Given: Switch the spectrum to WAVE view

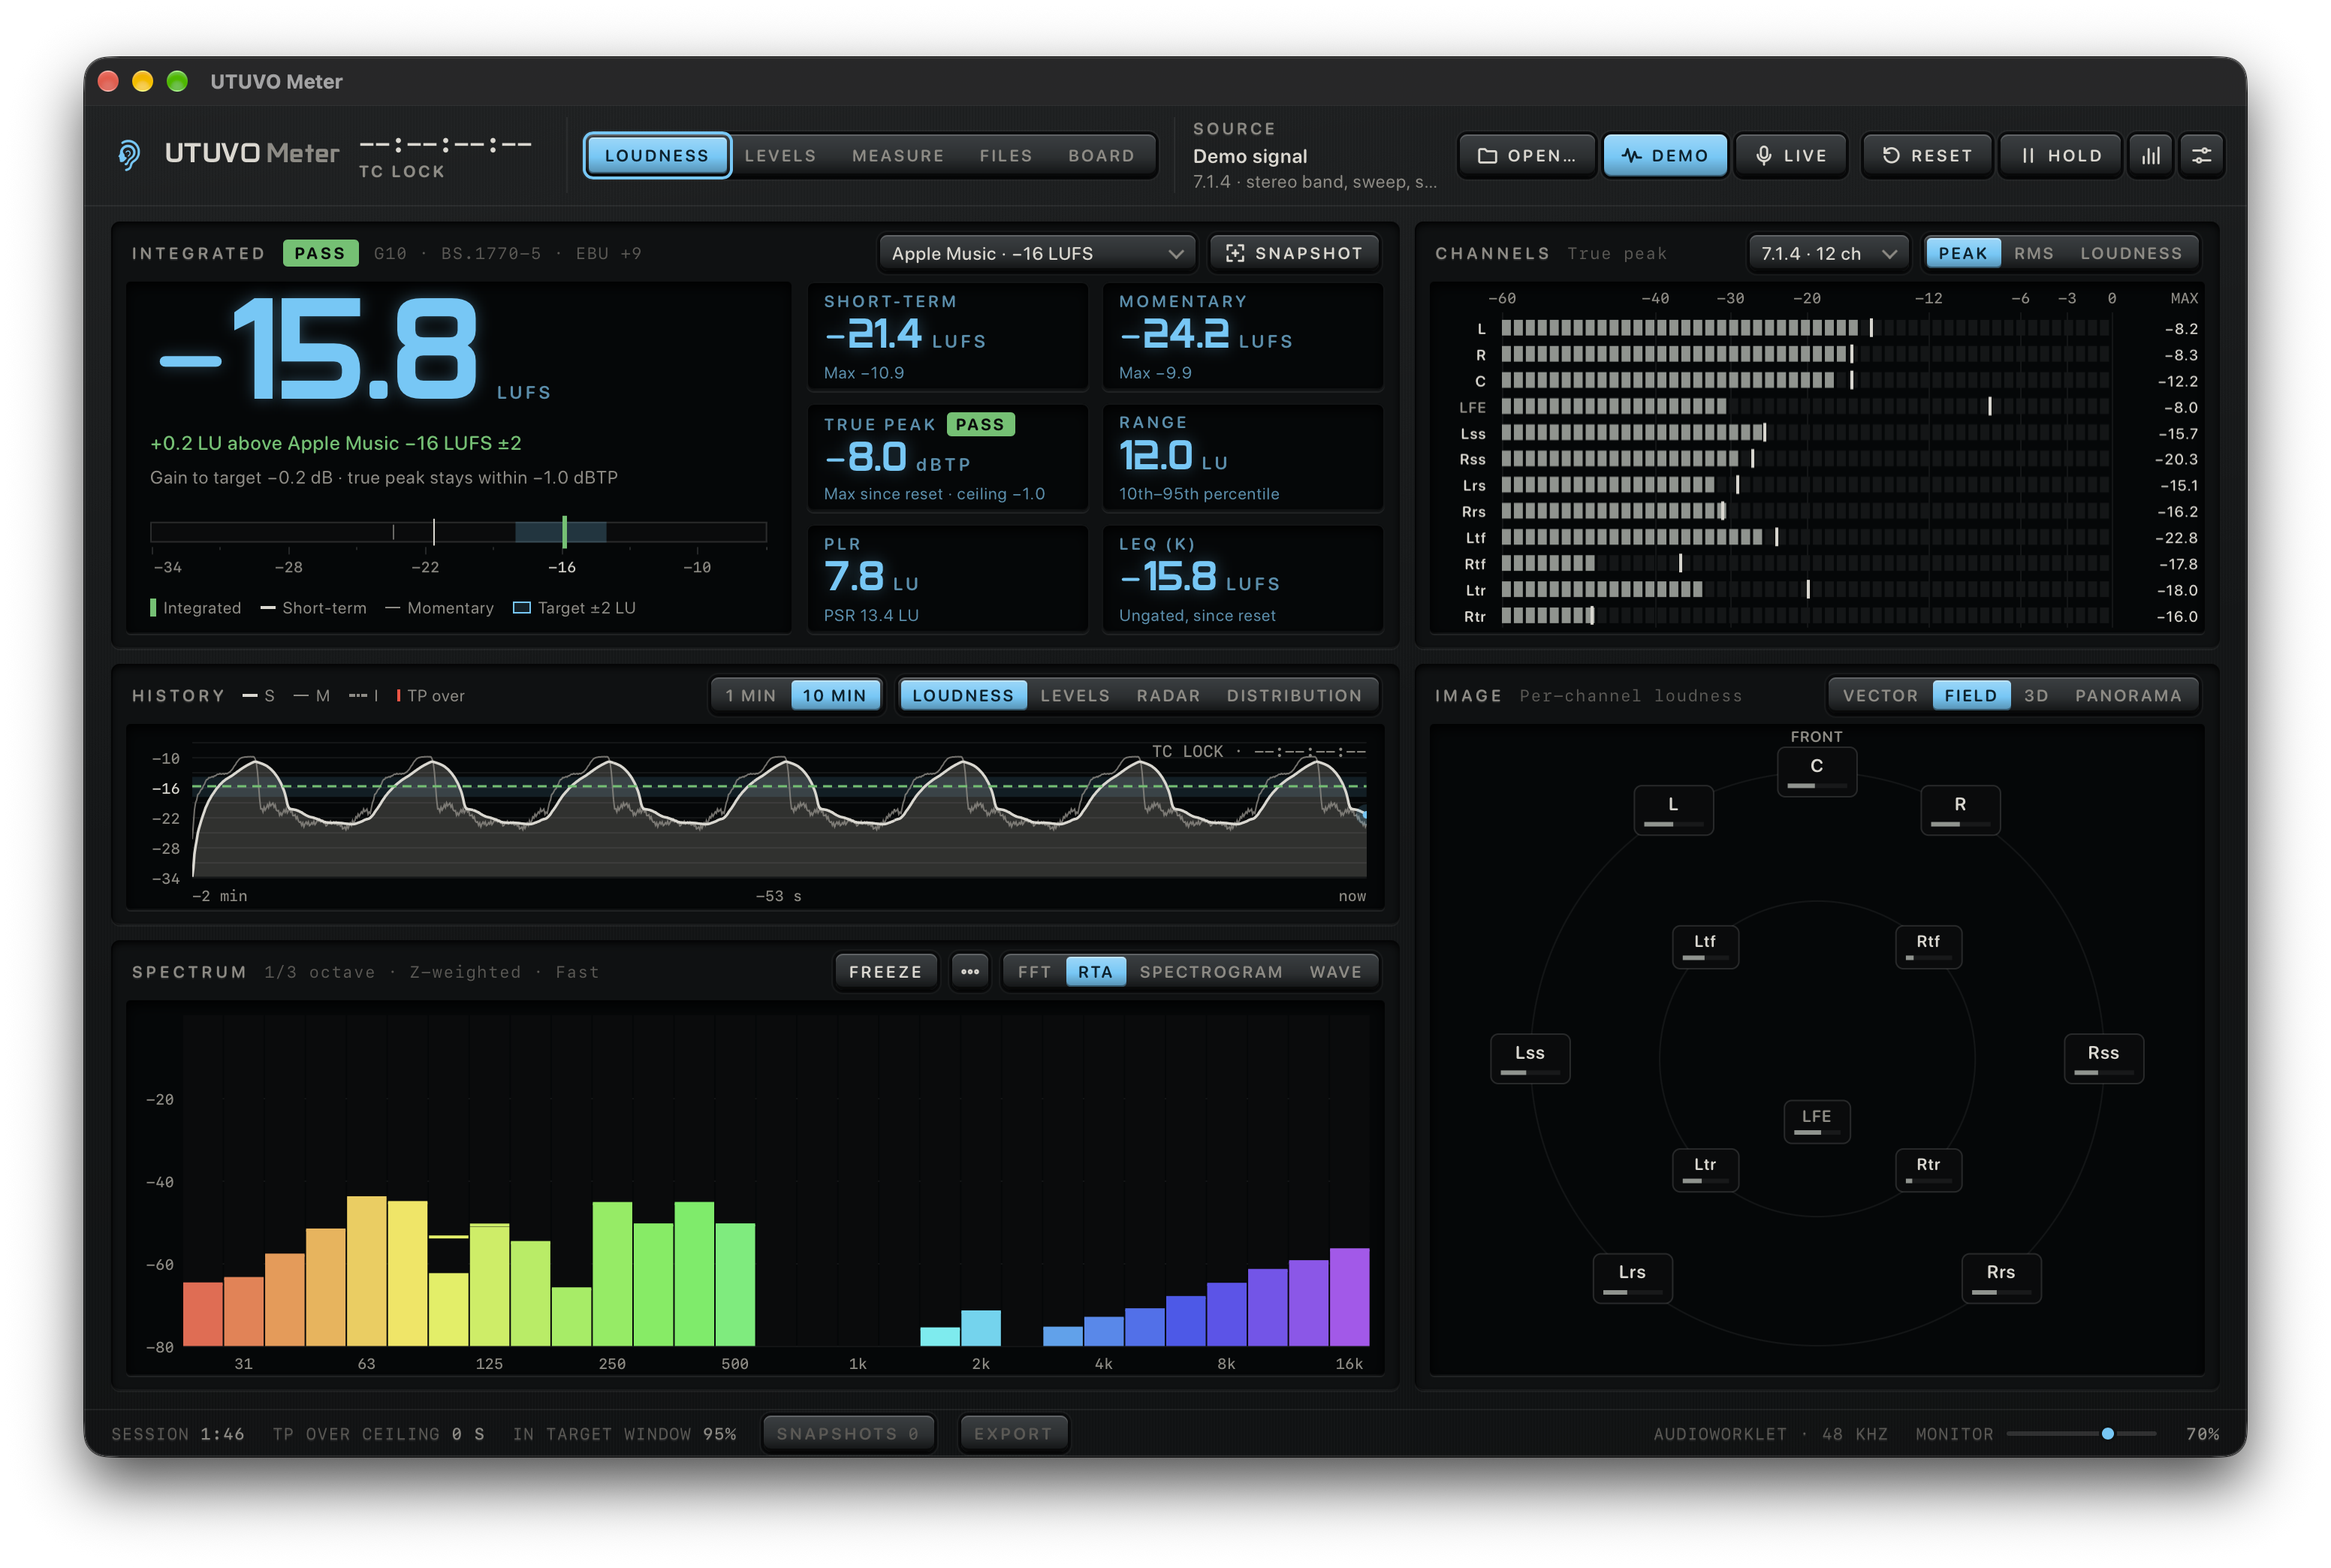Looking at the screenshot, I should tap(1335, 972).
